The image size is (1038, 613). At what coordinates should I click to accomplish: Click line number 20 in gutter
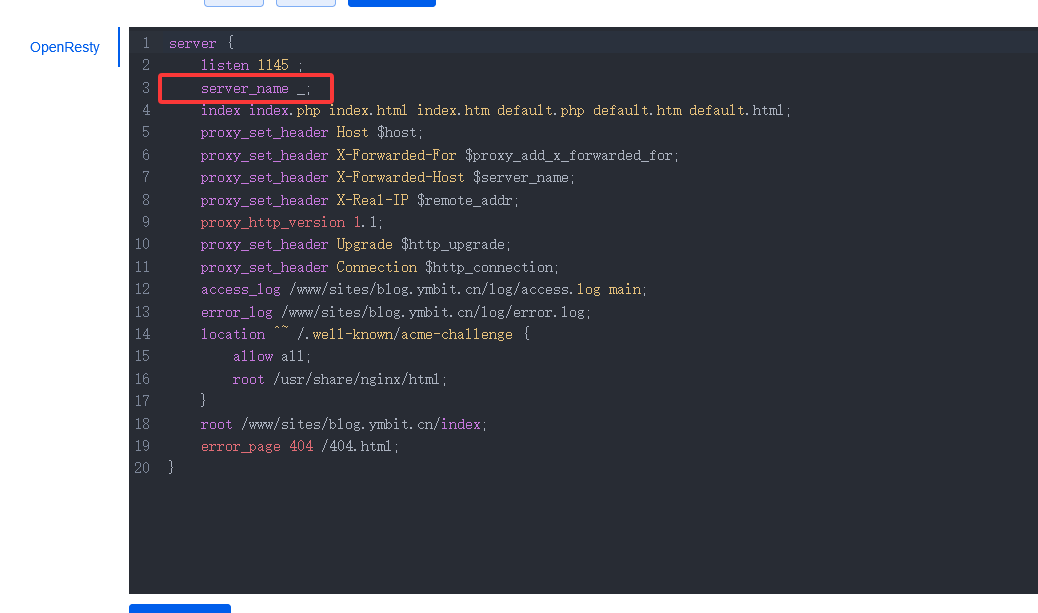click(x=142, y=468)
